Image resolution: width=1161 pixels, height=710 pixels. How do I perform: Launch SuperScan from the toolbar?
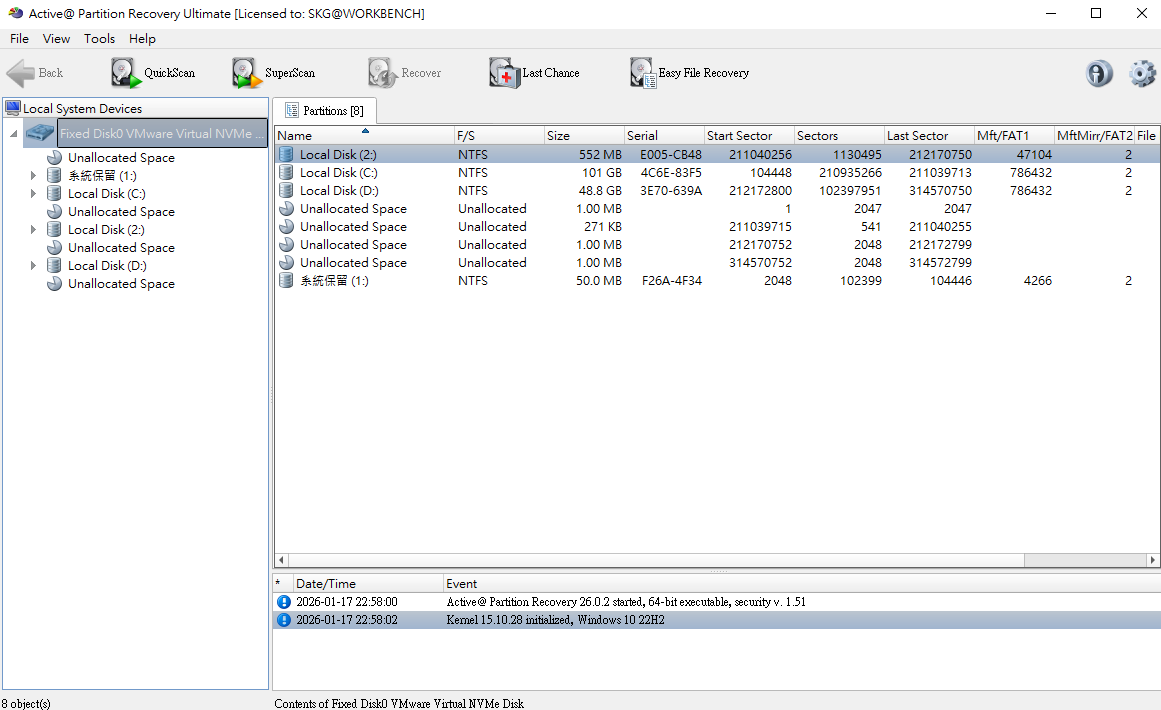pyautogui.click(x=273, y=73)
